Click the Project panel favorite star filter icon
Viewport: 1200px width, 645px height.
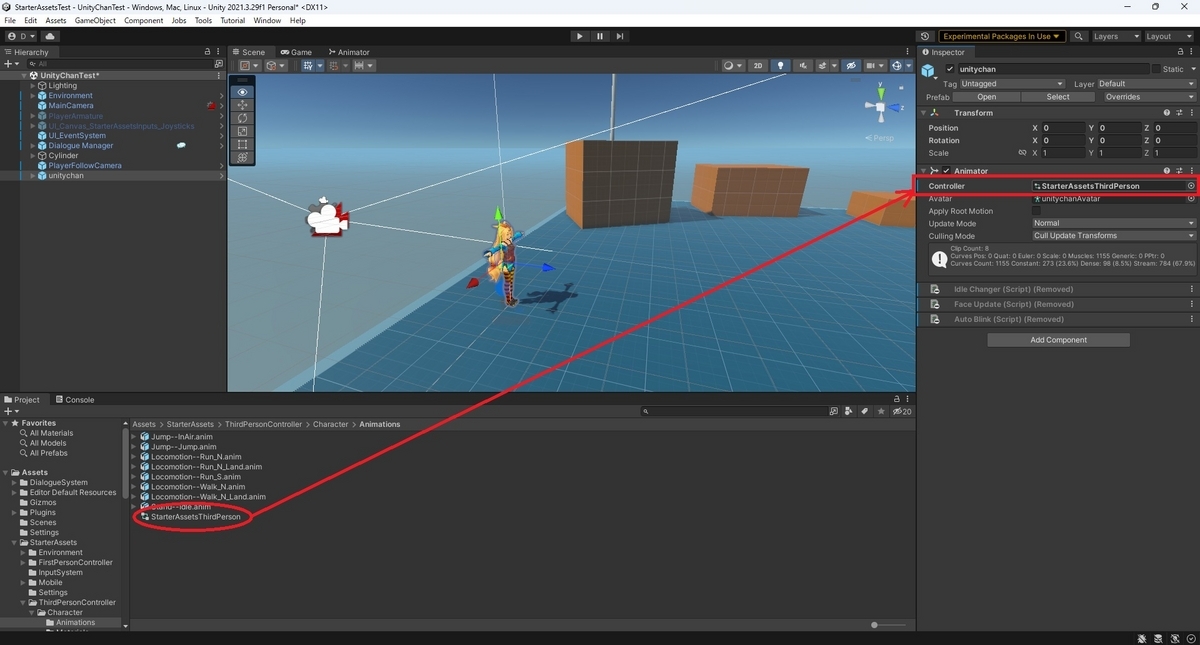click(880, 411)
